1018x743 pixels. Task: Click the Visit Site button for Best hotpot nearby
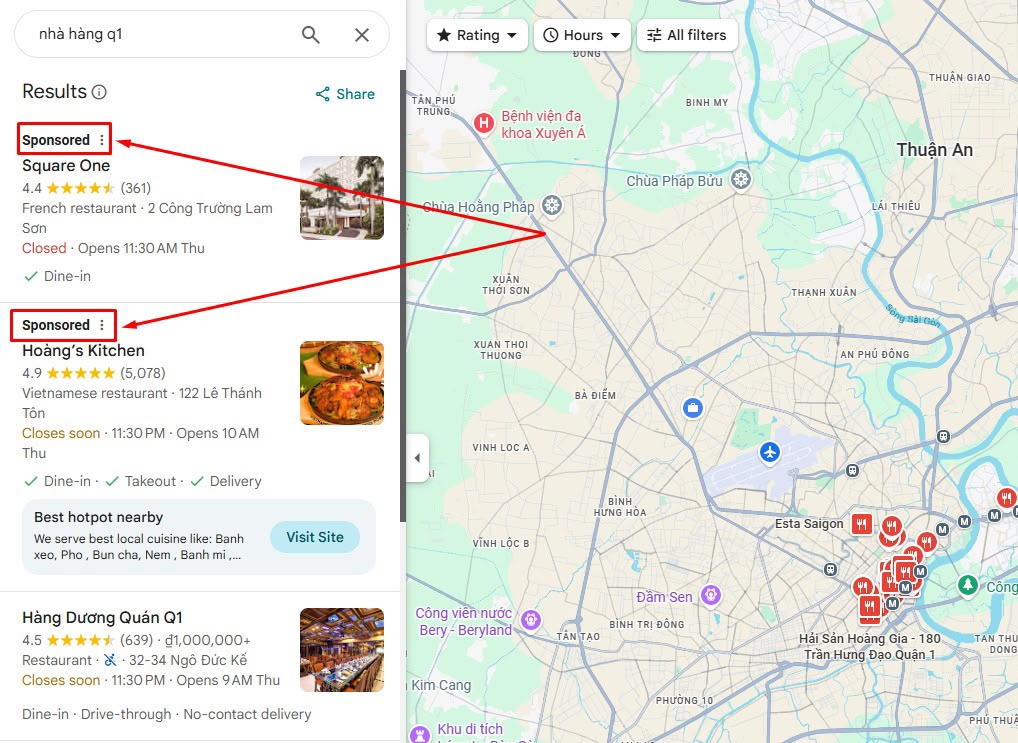pyautogui.click(x=314, y=537)
